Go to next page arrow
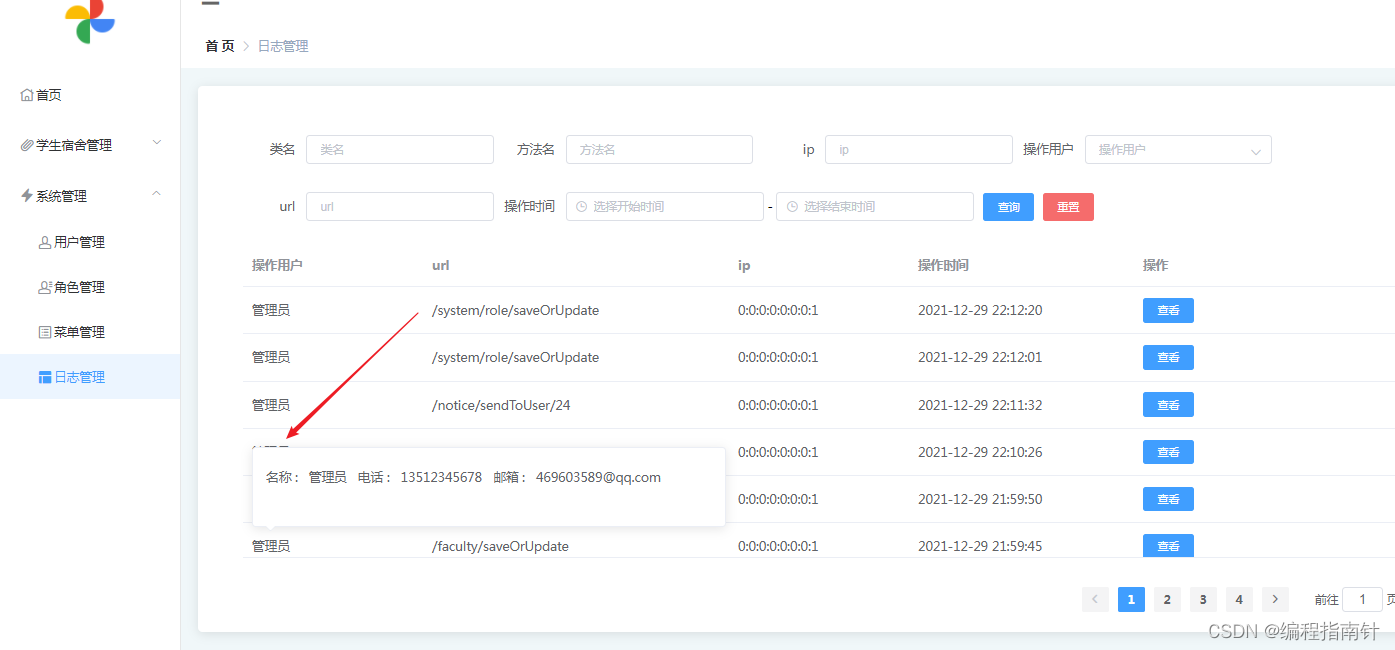Viewport: 1395px width, 650px height. [1275, 599]
